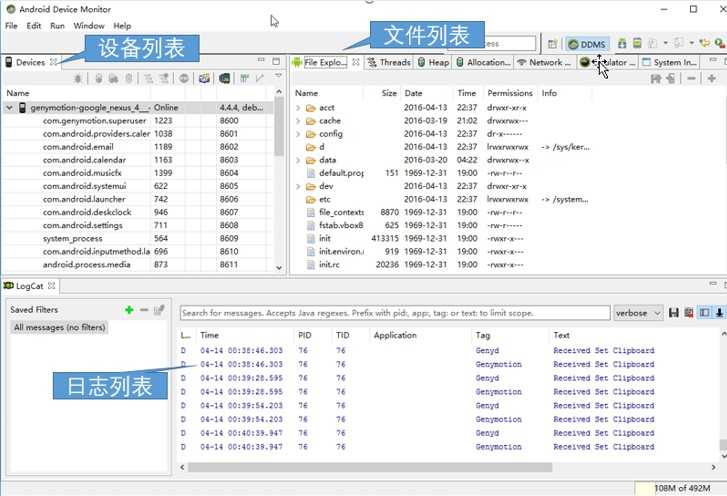Click the Android SDK Manager icon in top toolbar
727x496 pixels.
click(622, 44)
